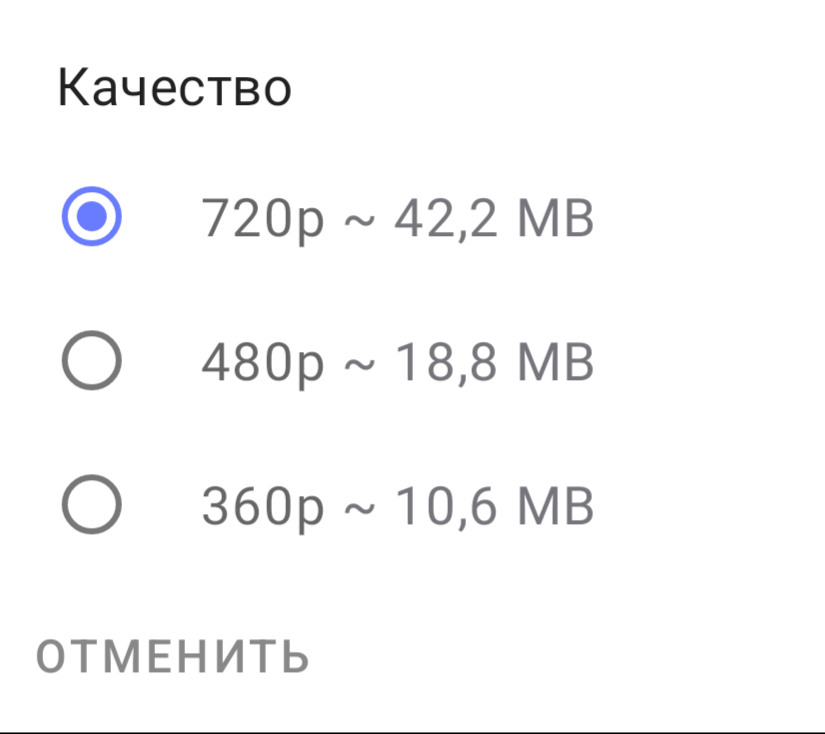Select the 720p radio button
This screenshot has height=734, width=825.
coord(92,217)
